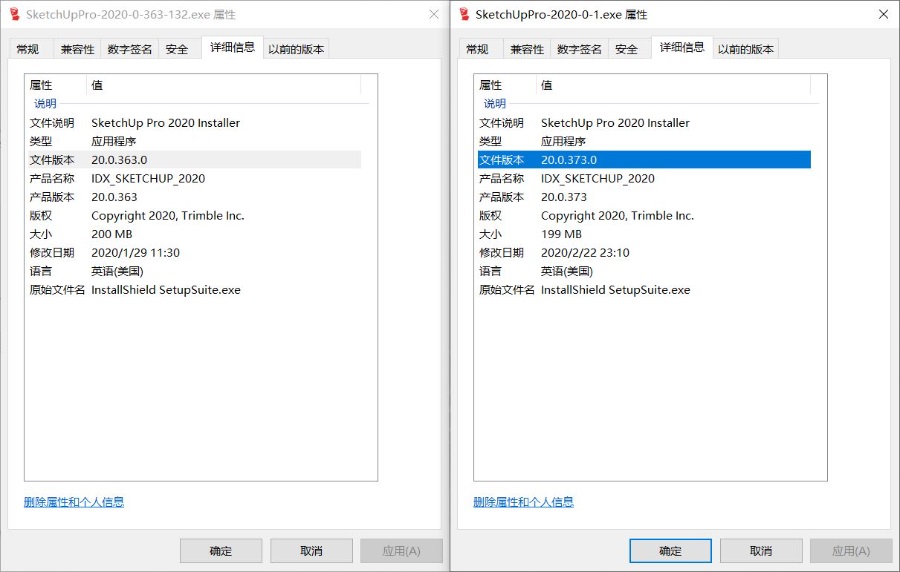900x572 pixels.
Task: Click 确定 button in left window
Action: point(221,551)
